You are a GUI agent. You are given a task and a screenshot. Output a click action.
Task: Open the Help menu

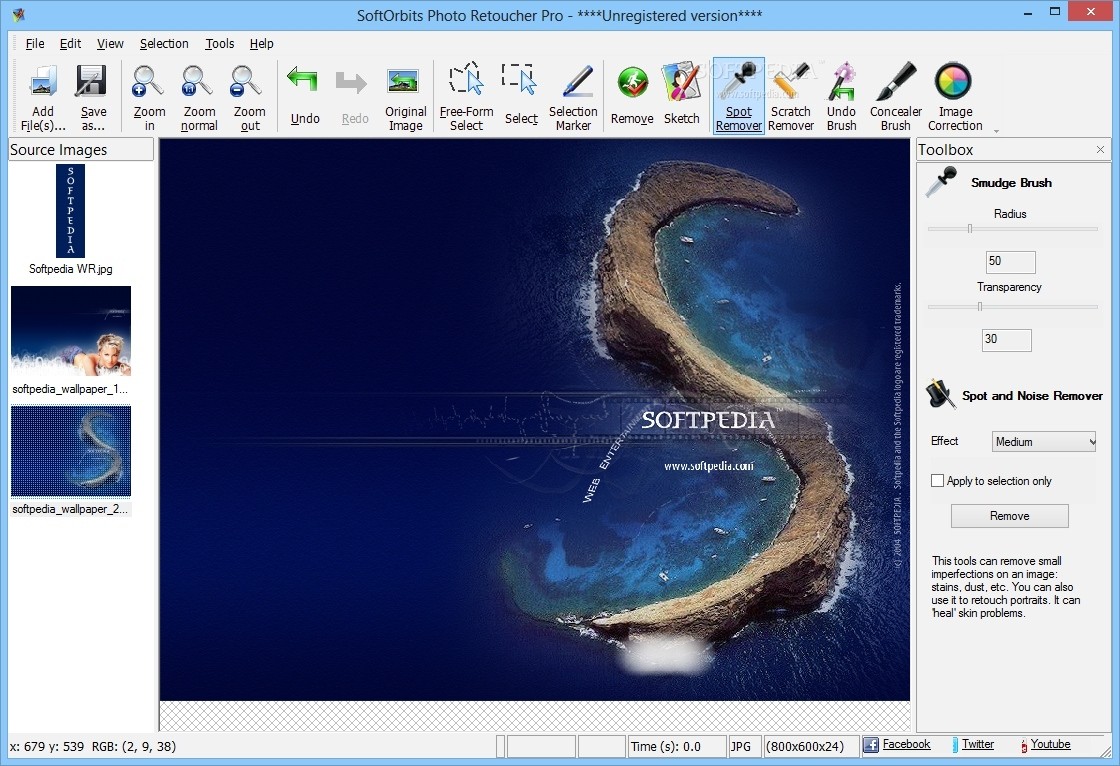point(261,44)
